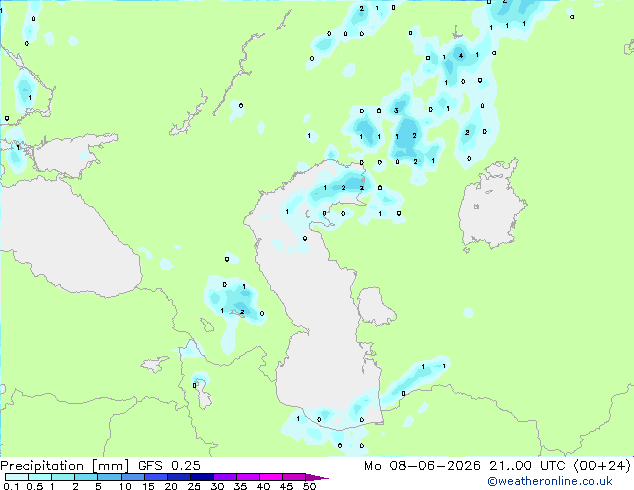Open the weatheronline.co.uk link

(x=550, y=481)
